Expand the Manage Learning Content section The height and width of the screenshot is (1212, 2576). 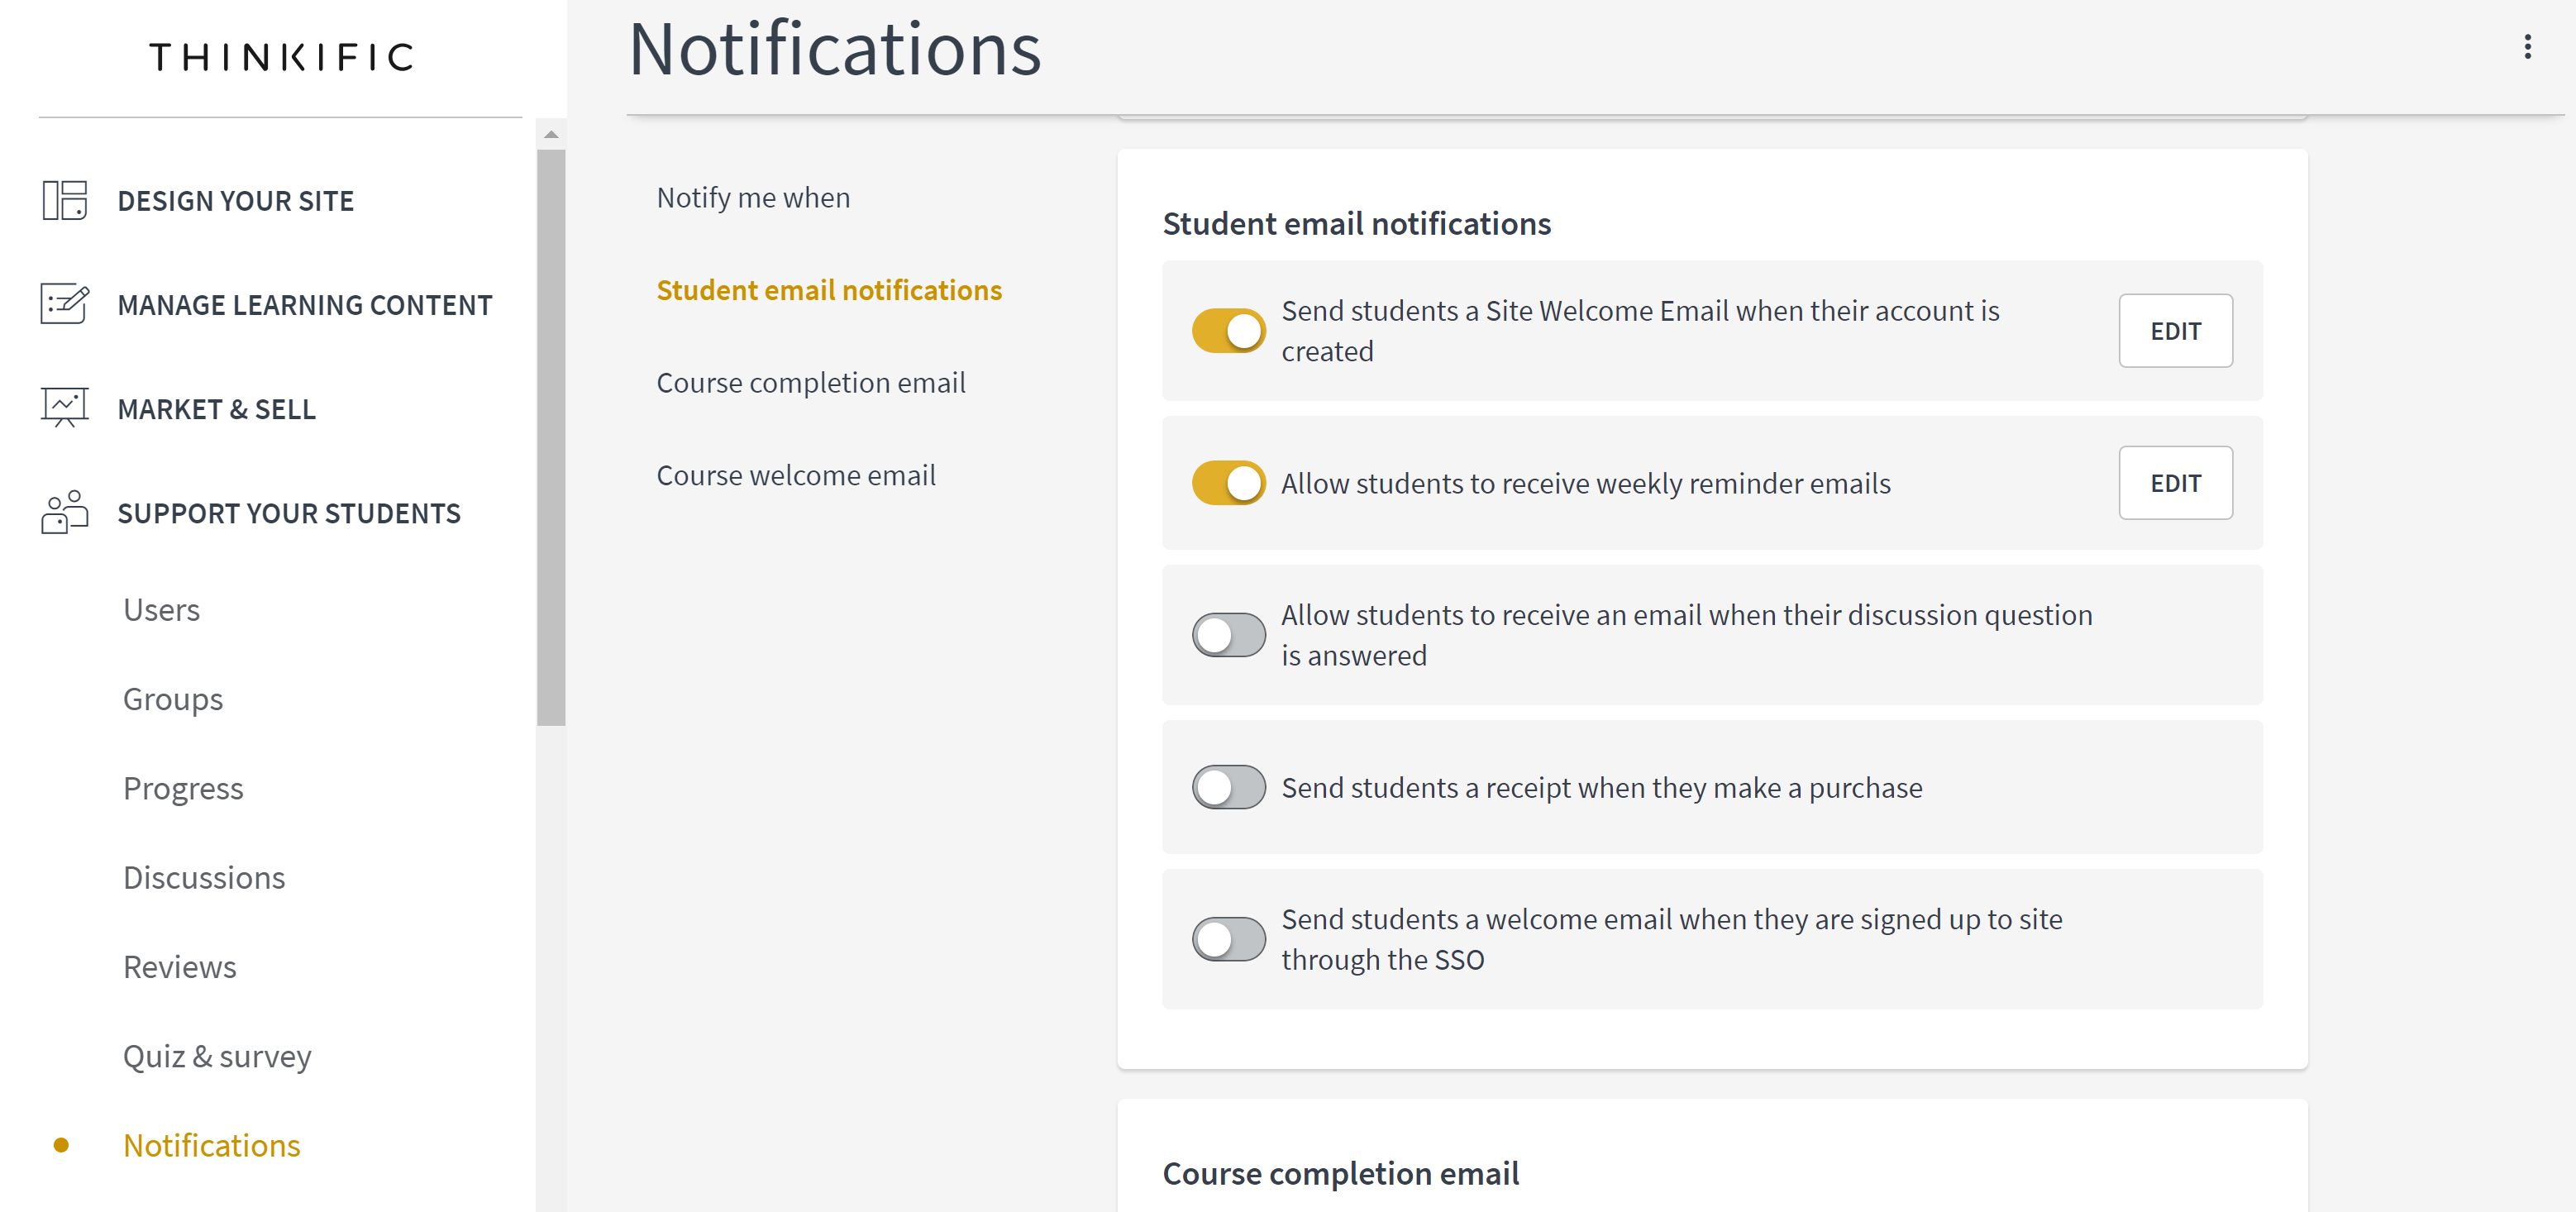coord(305,305)
